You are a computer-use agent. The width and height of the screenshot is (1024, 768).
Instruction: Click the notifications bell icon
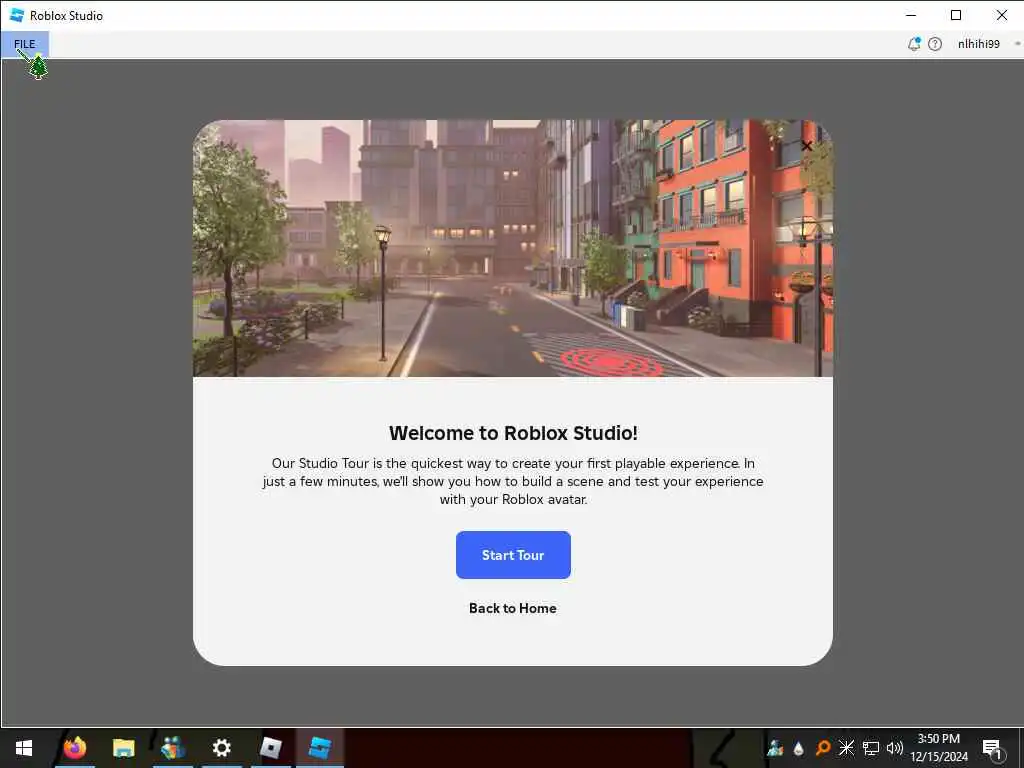click(x=914, y=44)
